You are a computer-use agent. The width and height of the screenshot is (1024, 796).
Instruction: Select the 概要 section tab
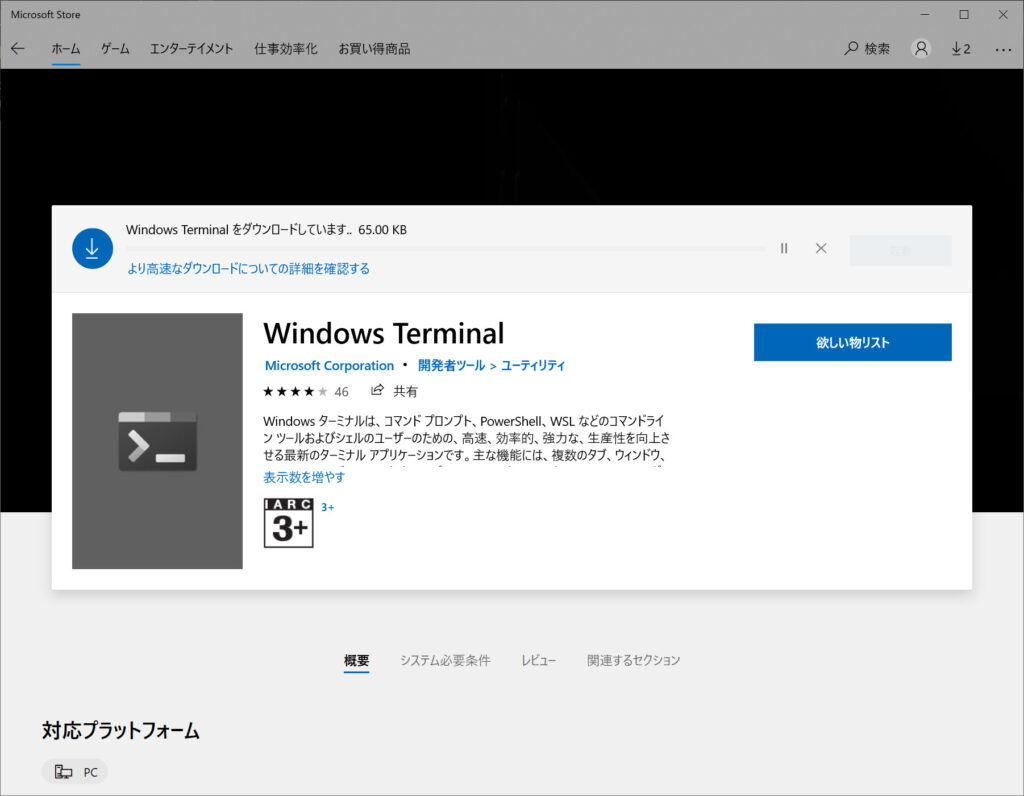357,660
